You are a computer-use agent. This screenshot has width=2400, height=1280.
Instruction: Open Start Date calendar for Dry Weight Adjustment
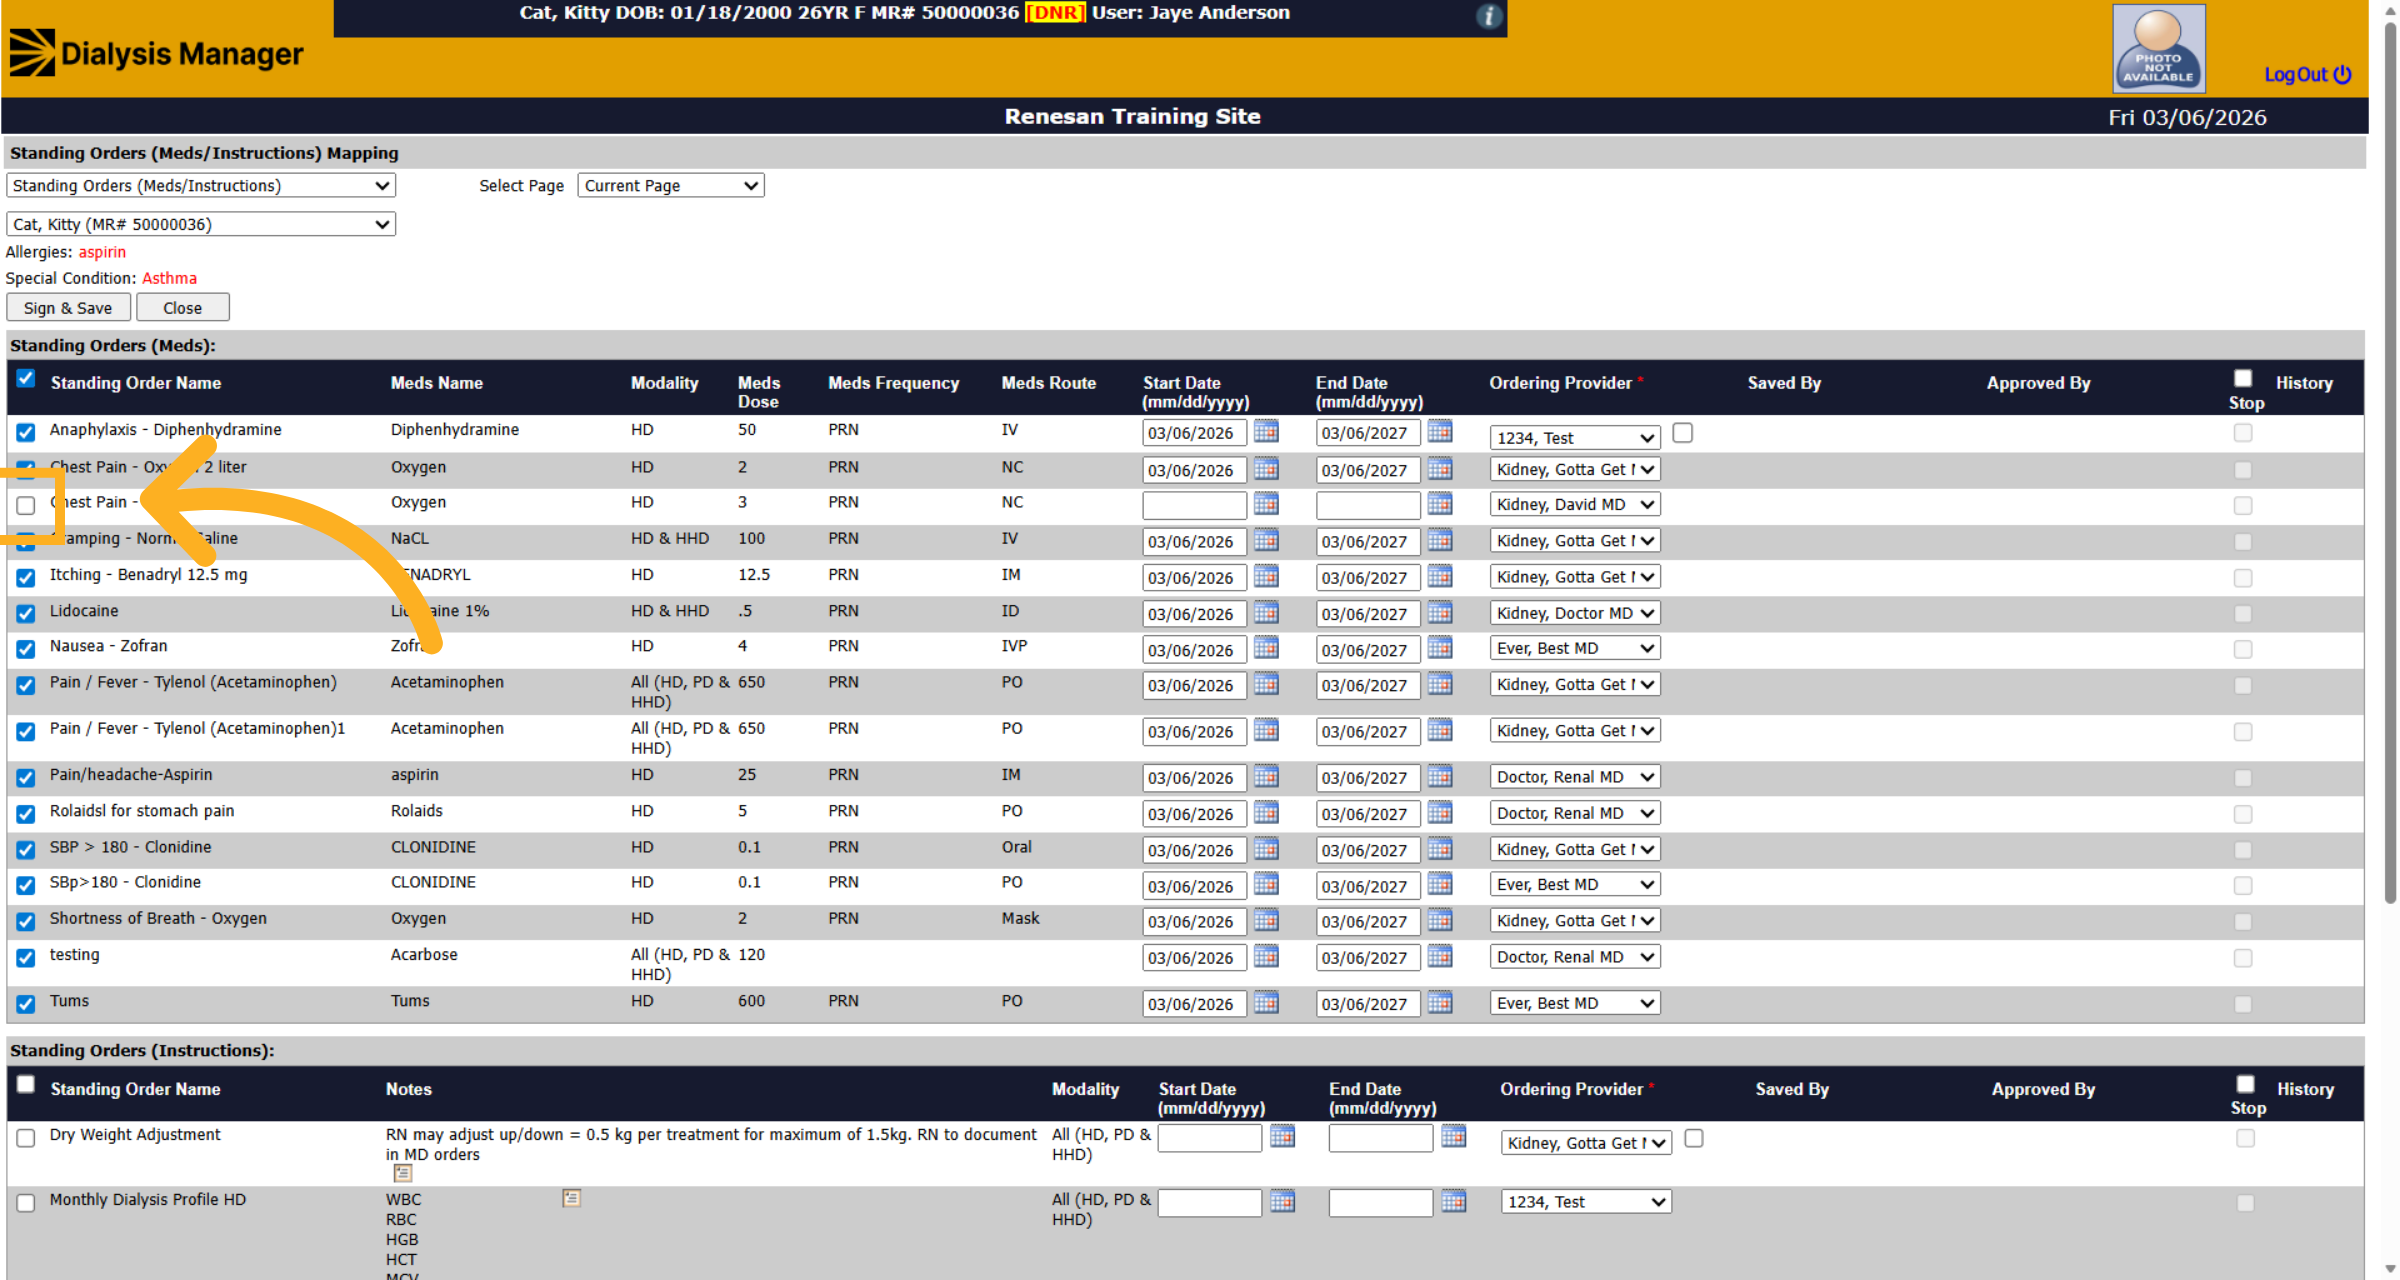(x=1282, y=1137)
